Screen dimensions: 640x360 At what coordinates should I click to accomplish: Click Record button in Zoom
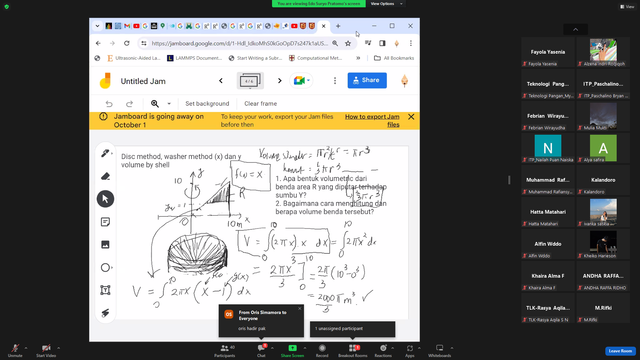point(322,350)
